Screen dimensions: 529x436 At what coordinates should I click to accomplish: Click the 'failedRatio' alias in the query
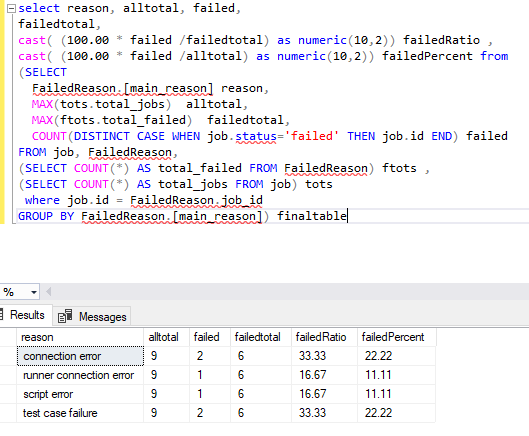tap(441, 40)
